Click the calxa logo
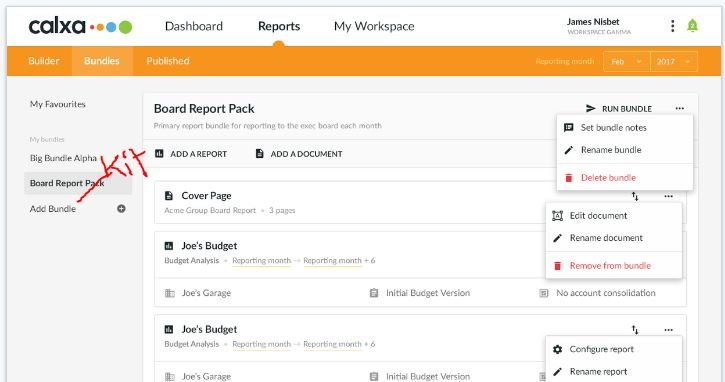The image size is (725, 382). (80, 26)
